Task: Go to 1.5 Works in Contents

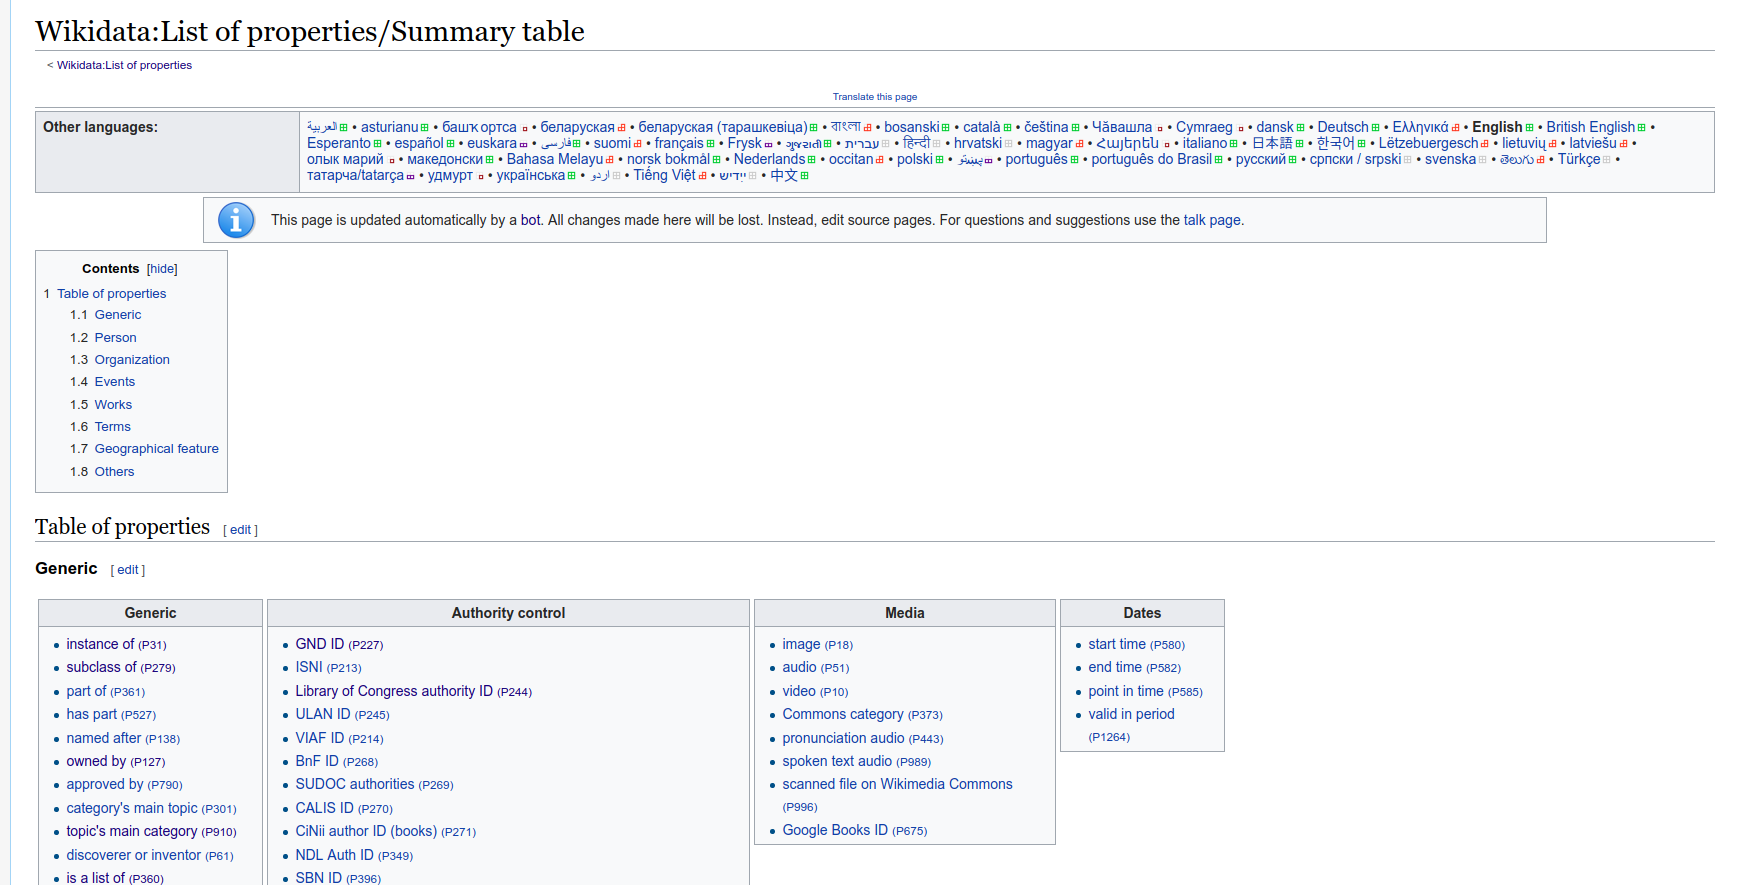Action: pos(113,405)
